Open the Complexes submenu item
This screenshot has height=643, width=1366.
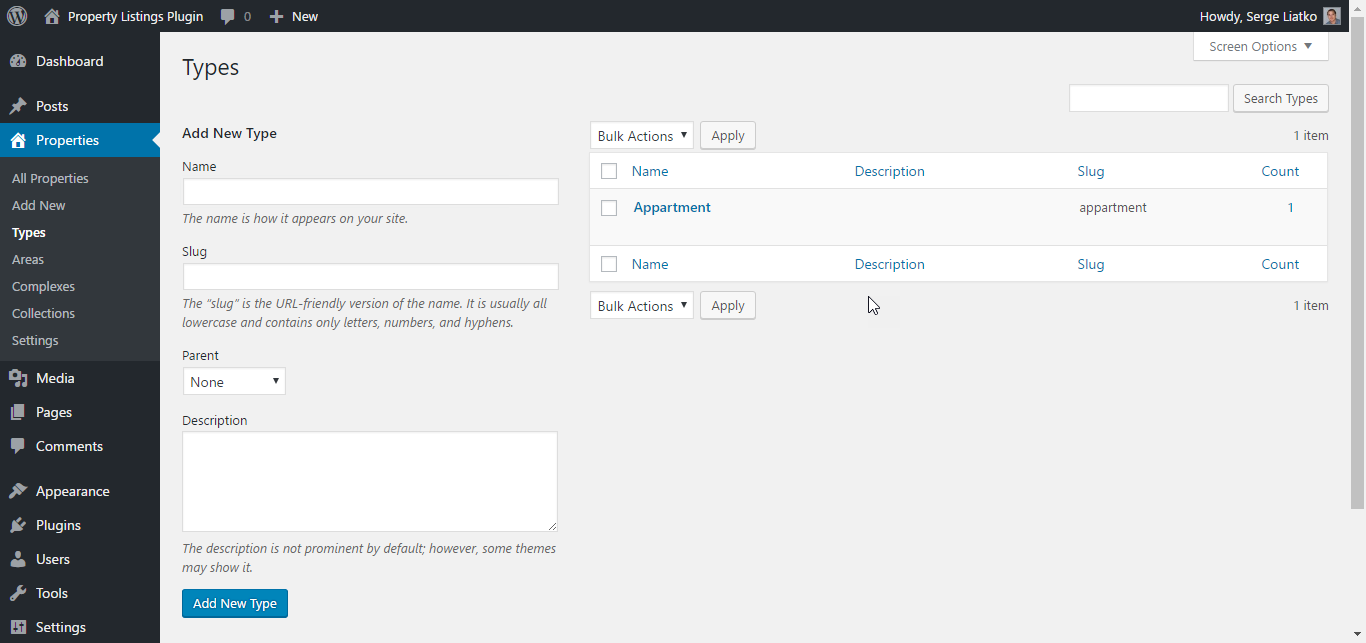[43, 286]
